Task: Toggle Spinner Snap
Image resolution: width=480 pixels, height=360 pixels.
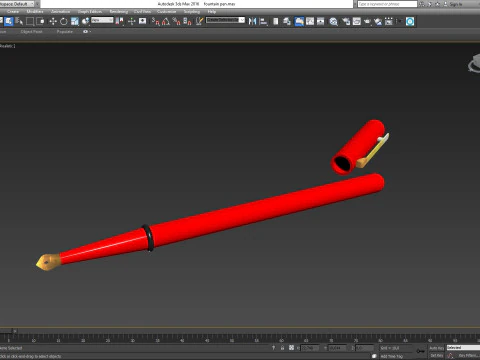Action: [187, 22]
